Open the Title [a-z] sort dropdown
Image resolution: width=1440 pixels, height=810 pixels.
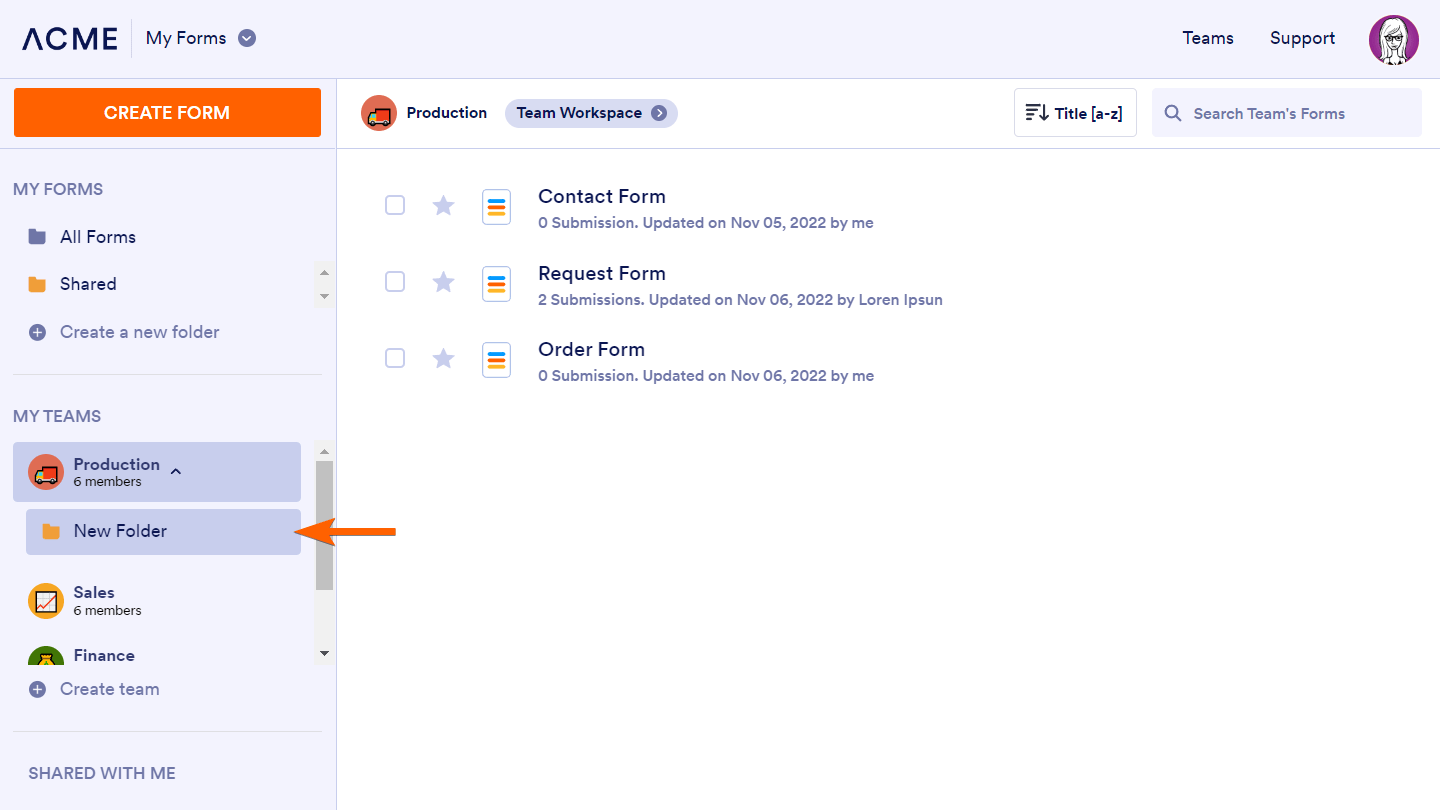1075,113
